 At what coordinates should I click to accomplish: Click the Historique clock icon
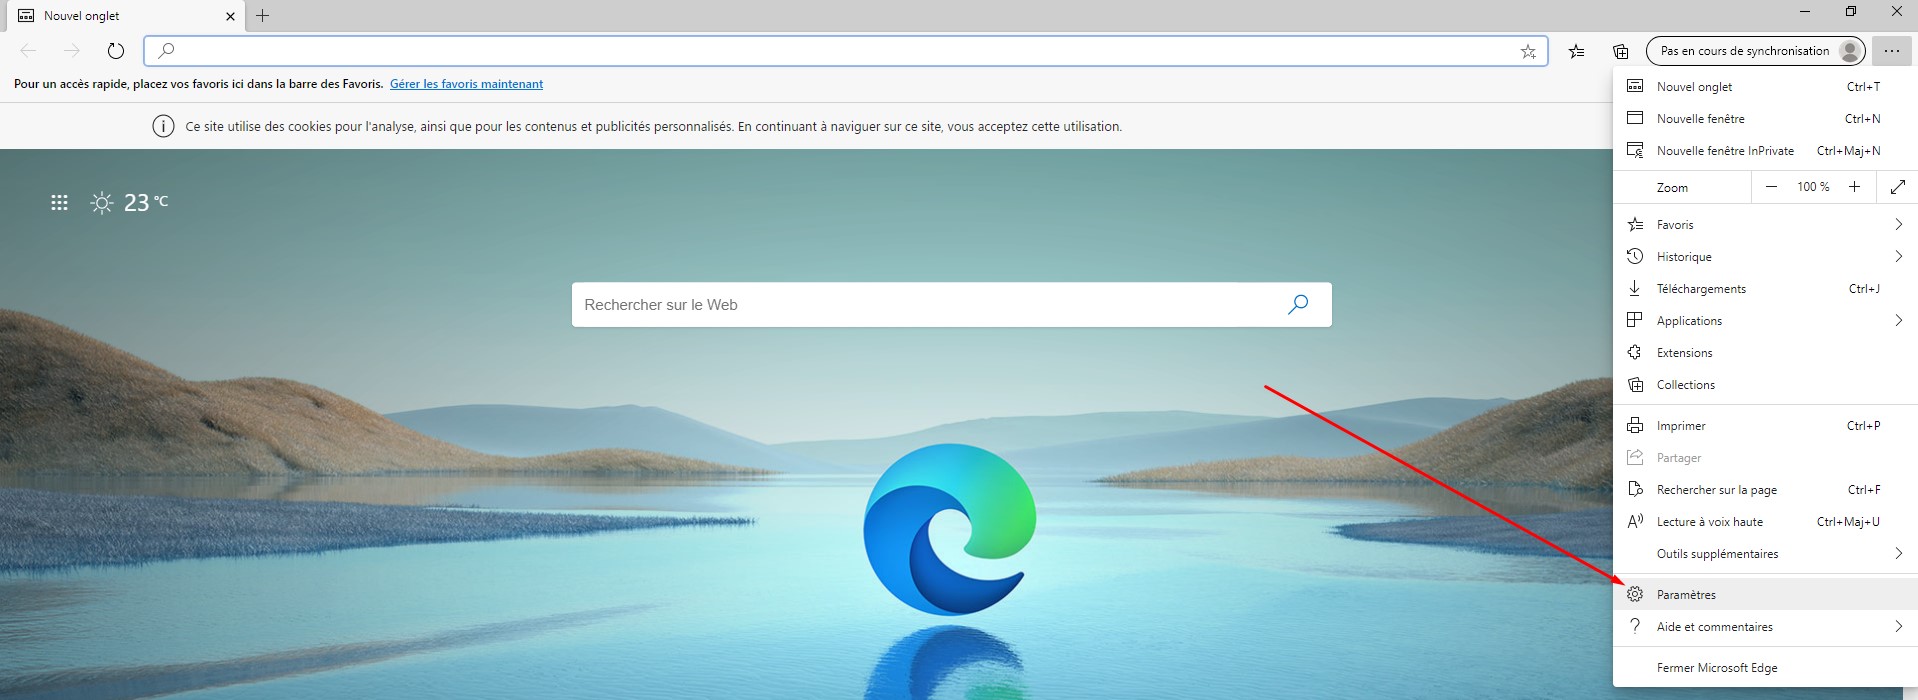[x=1635, y=256]
